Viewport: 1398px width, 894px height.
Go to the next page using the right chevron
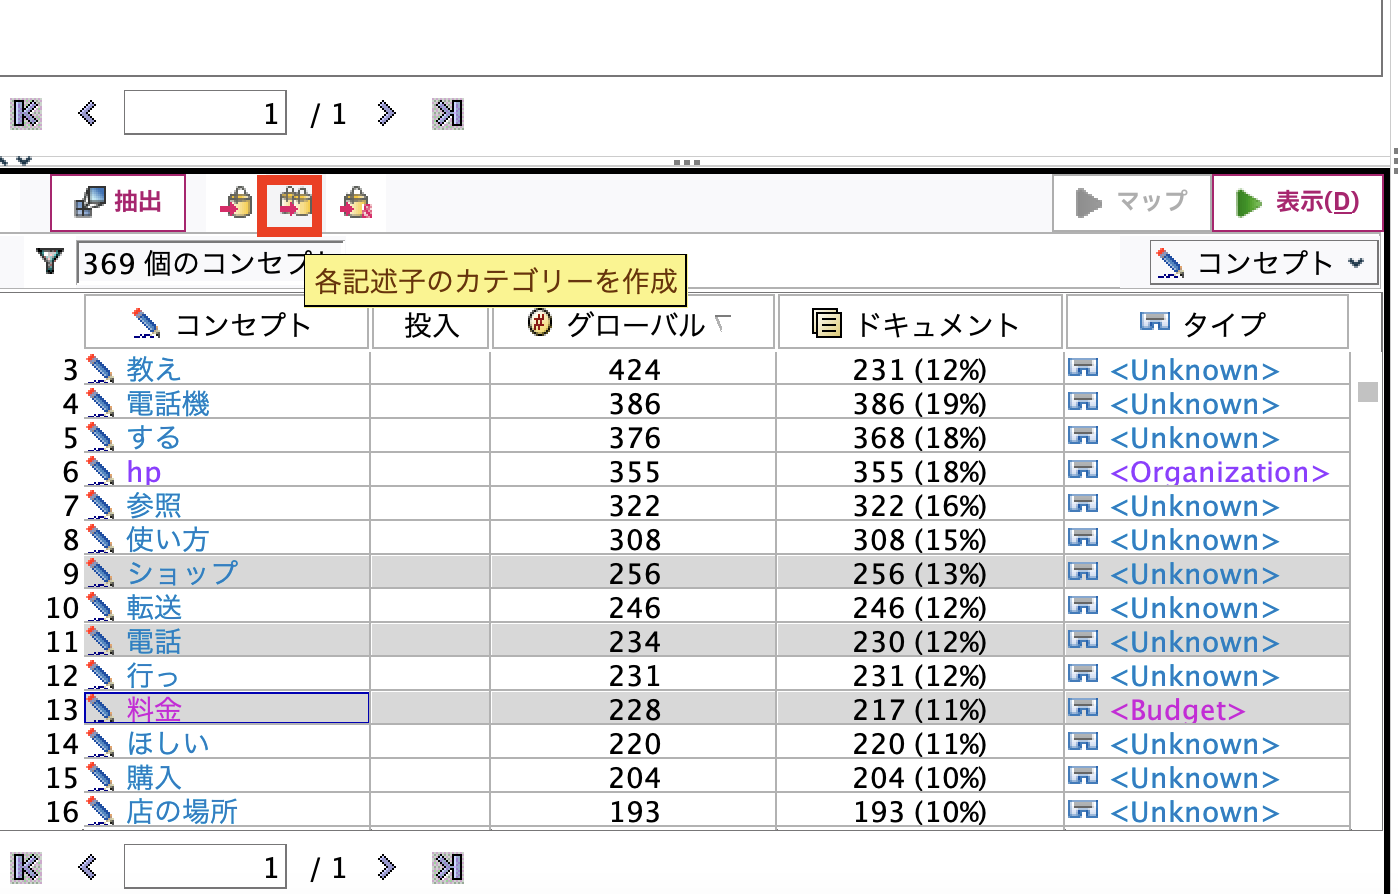pyautogui.click(x=386, y=866)
